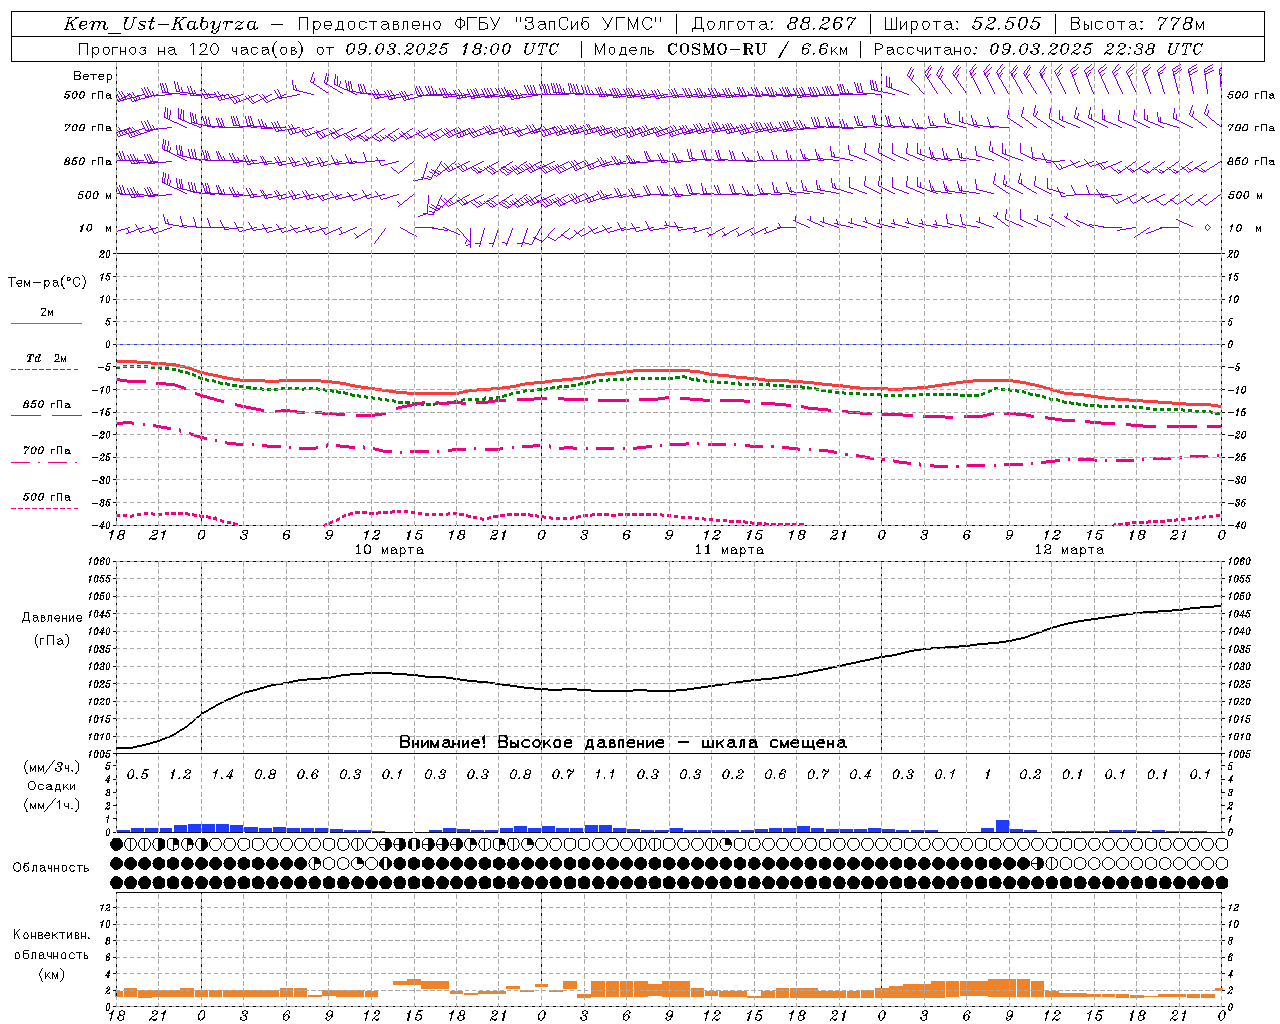Click the 'Осадки' precipitation label
This screenshot has width=1280, height=1024.
51,786
